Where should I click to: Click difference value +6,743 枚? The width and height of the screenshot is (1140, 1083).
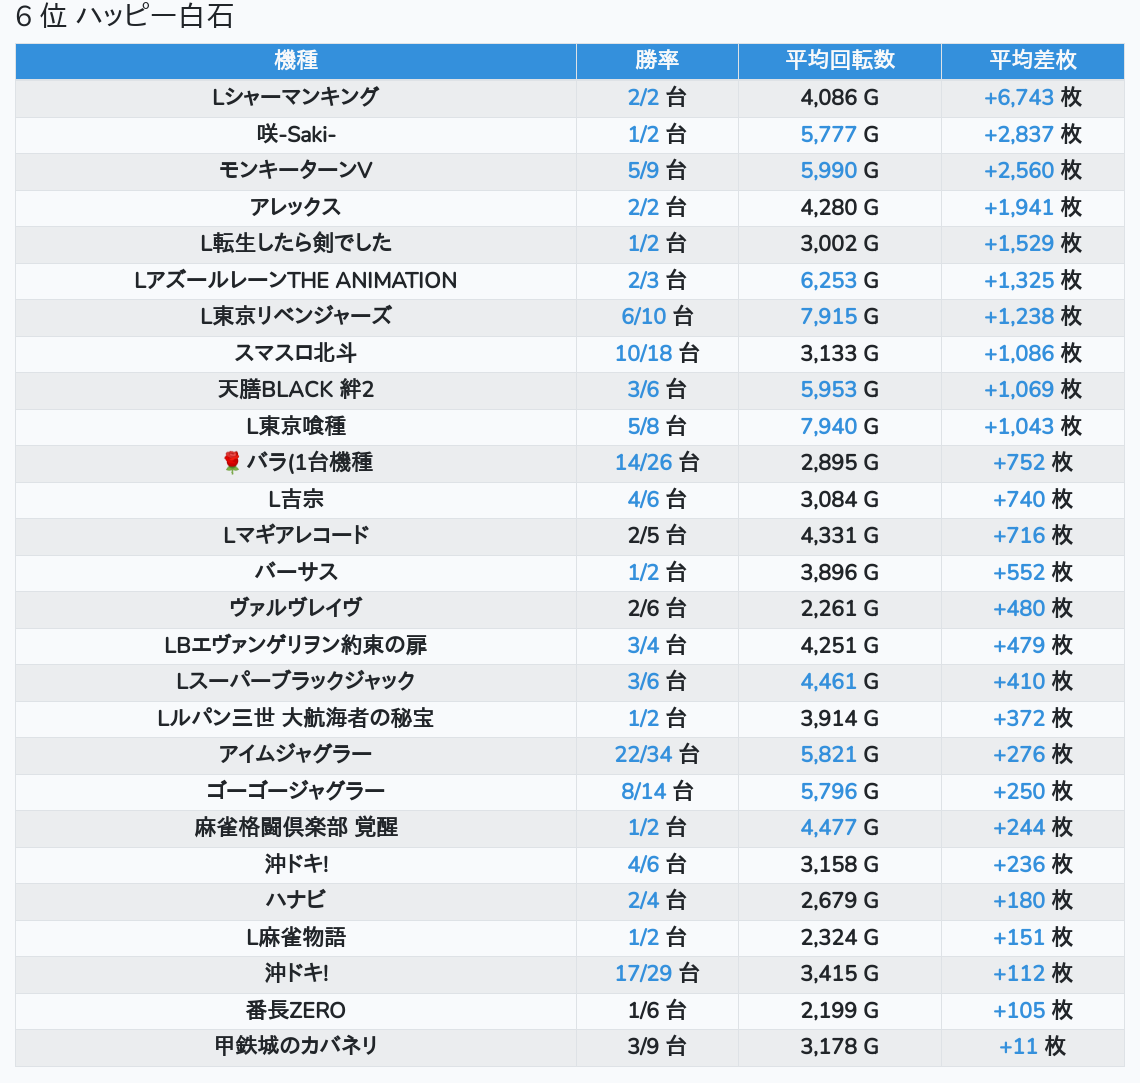[x=1032, y=97]
